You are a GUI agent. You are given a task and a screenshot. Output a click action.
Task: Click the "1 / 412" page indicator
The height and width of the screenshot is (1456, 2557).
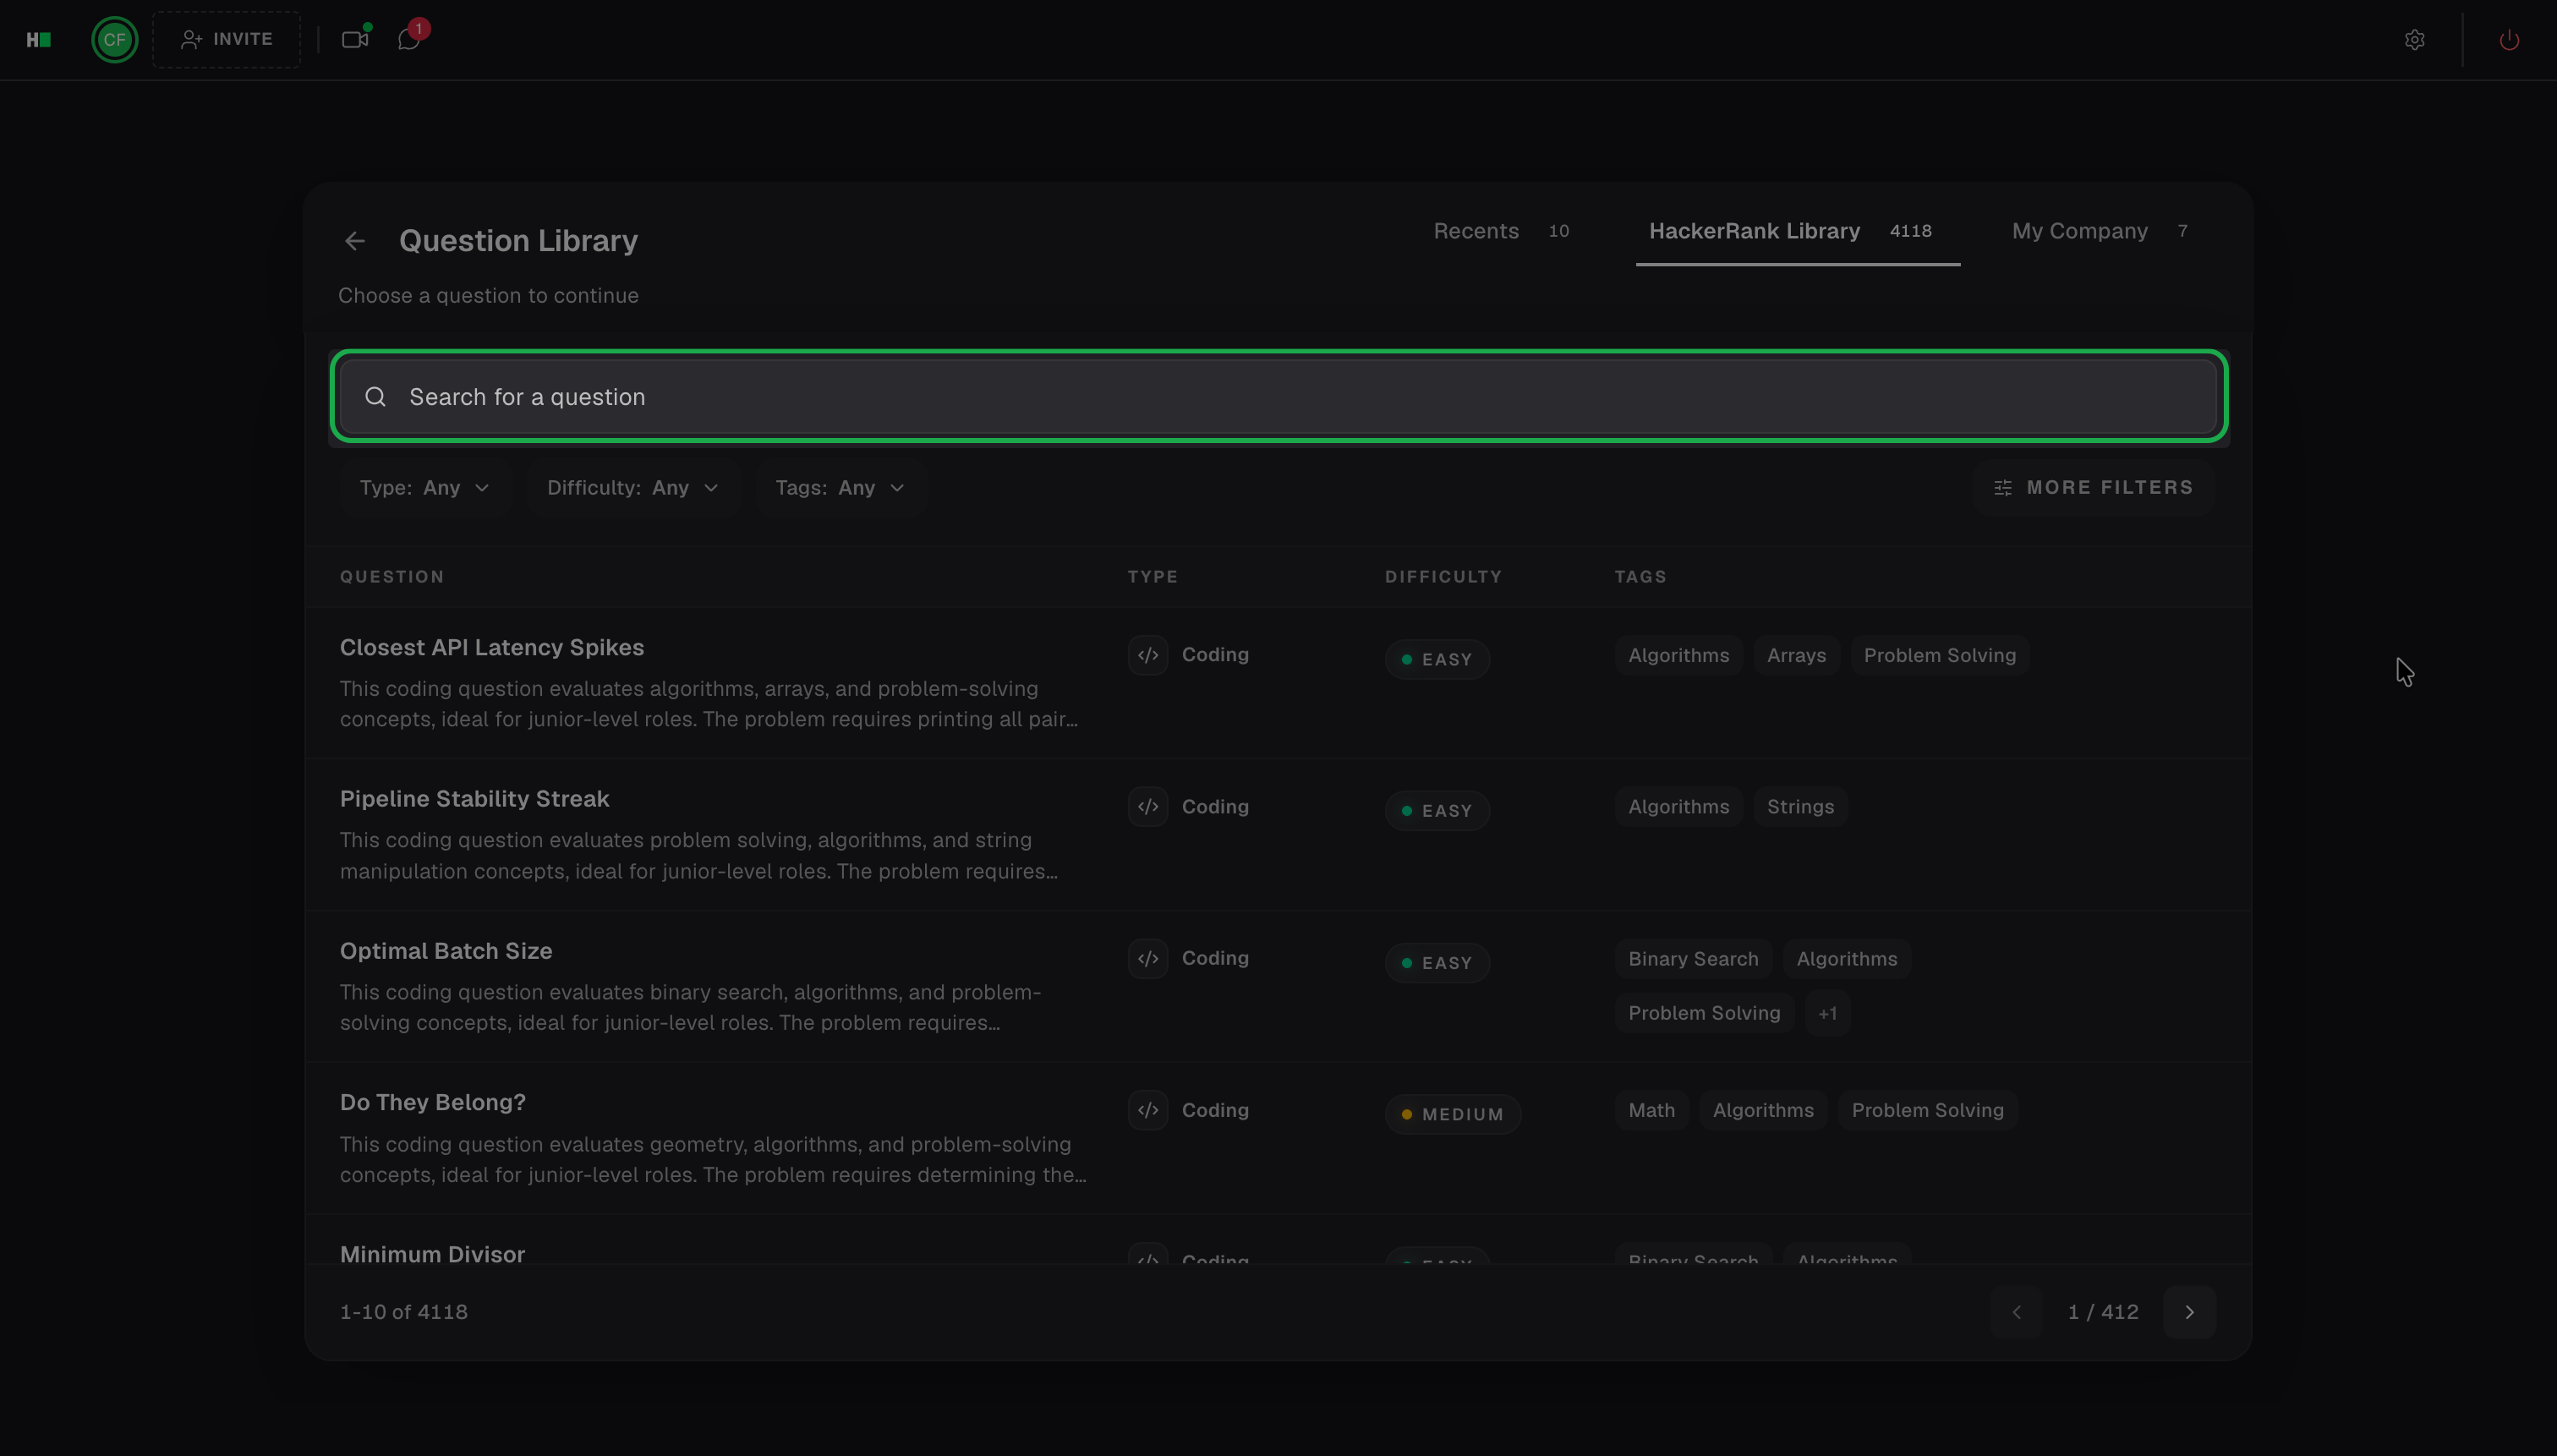pos(2103,1312)
